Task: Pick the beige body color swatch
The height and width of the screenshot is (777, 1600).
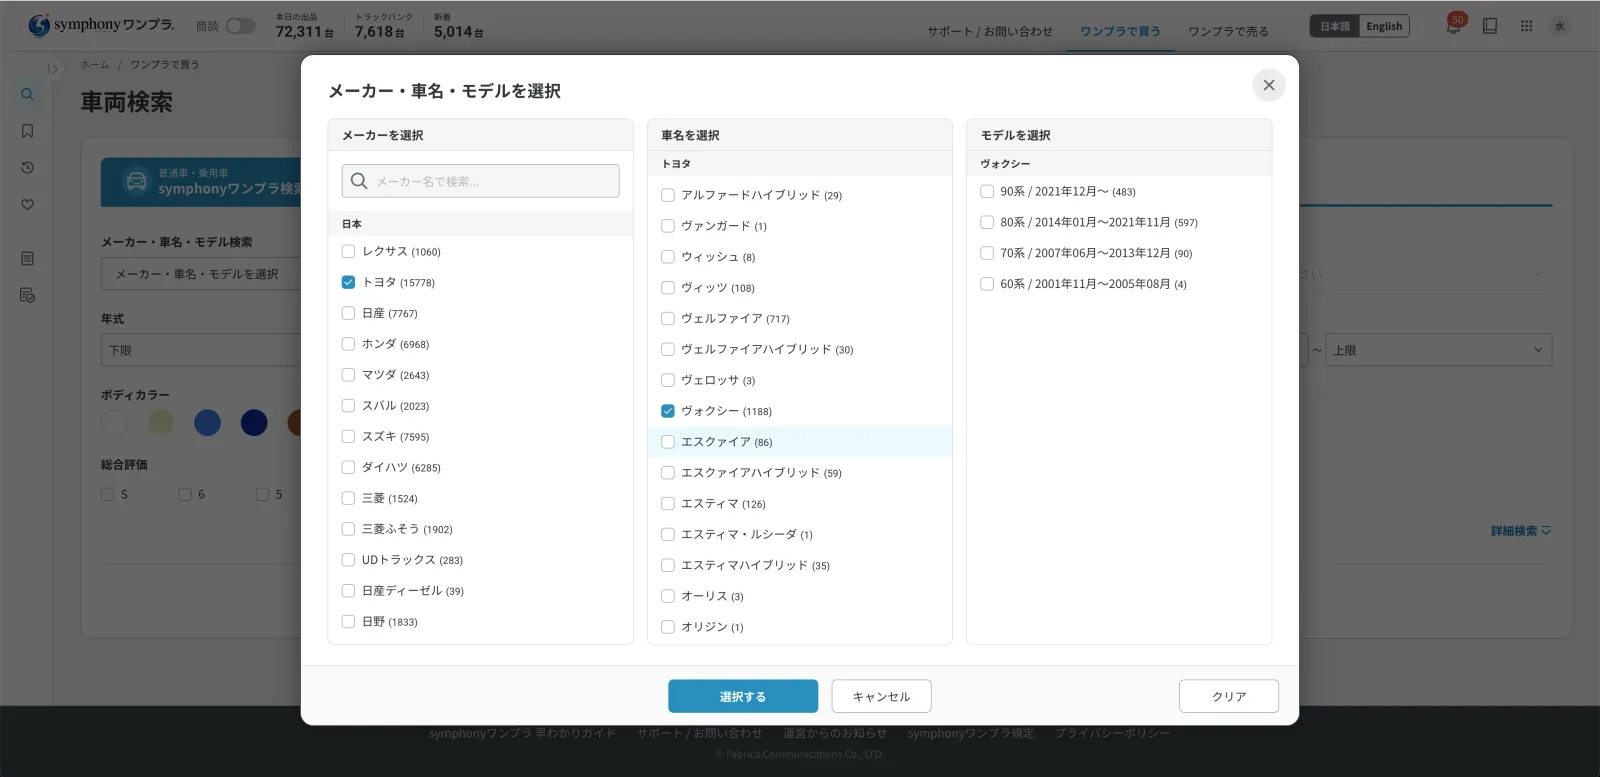Action: pos(161,422)
